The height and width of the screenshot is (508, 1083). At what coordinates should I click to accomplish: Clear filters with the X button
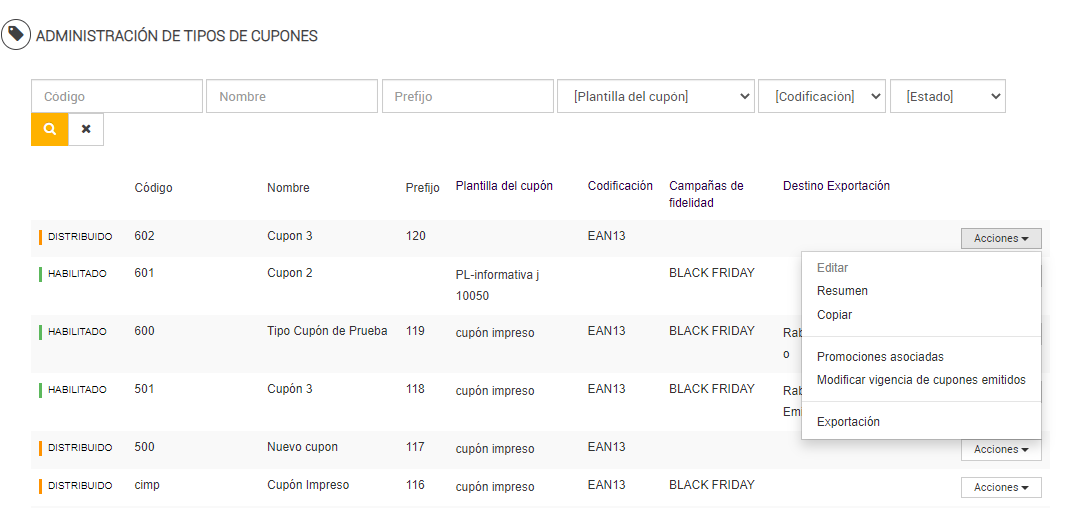[x=86, y=130]
